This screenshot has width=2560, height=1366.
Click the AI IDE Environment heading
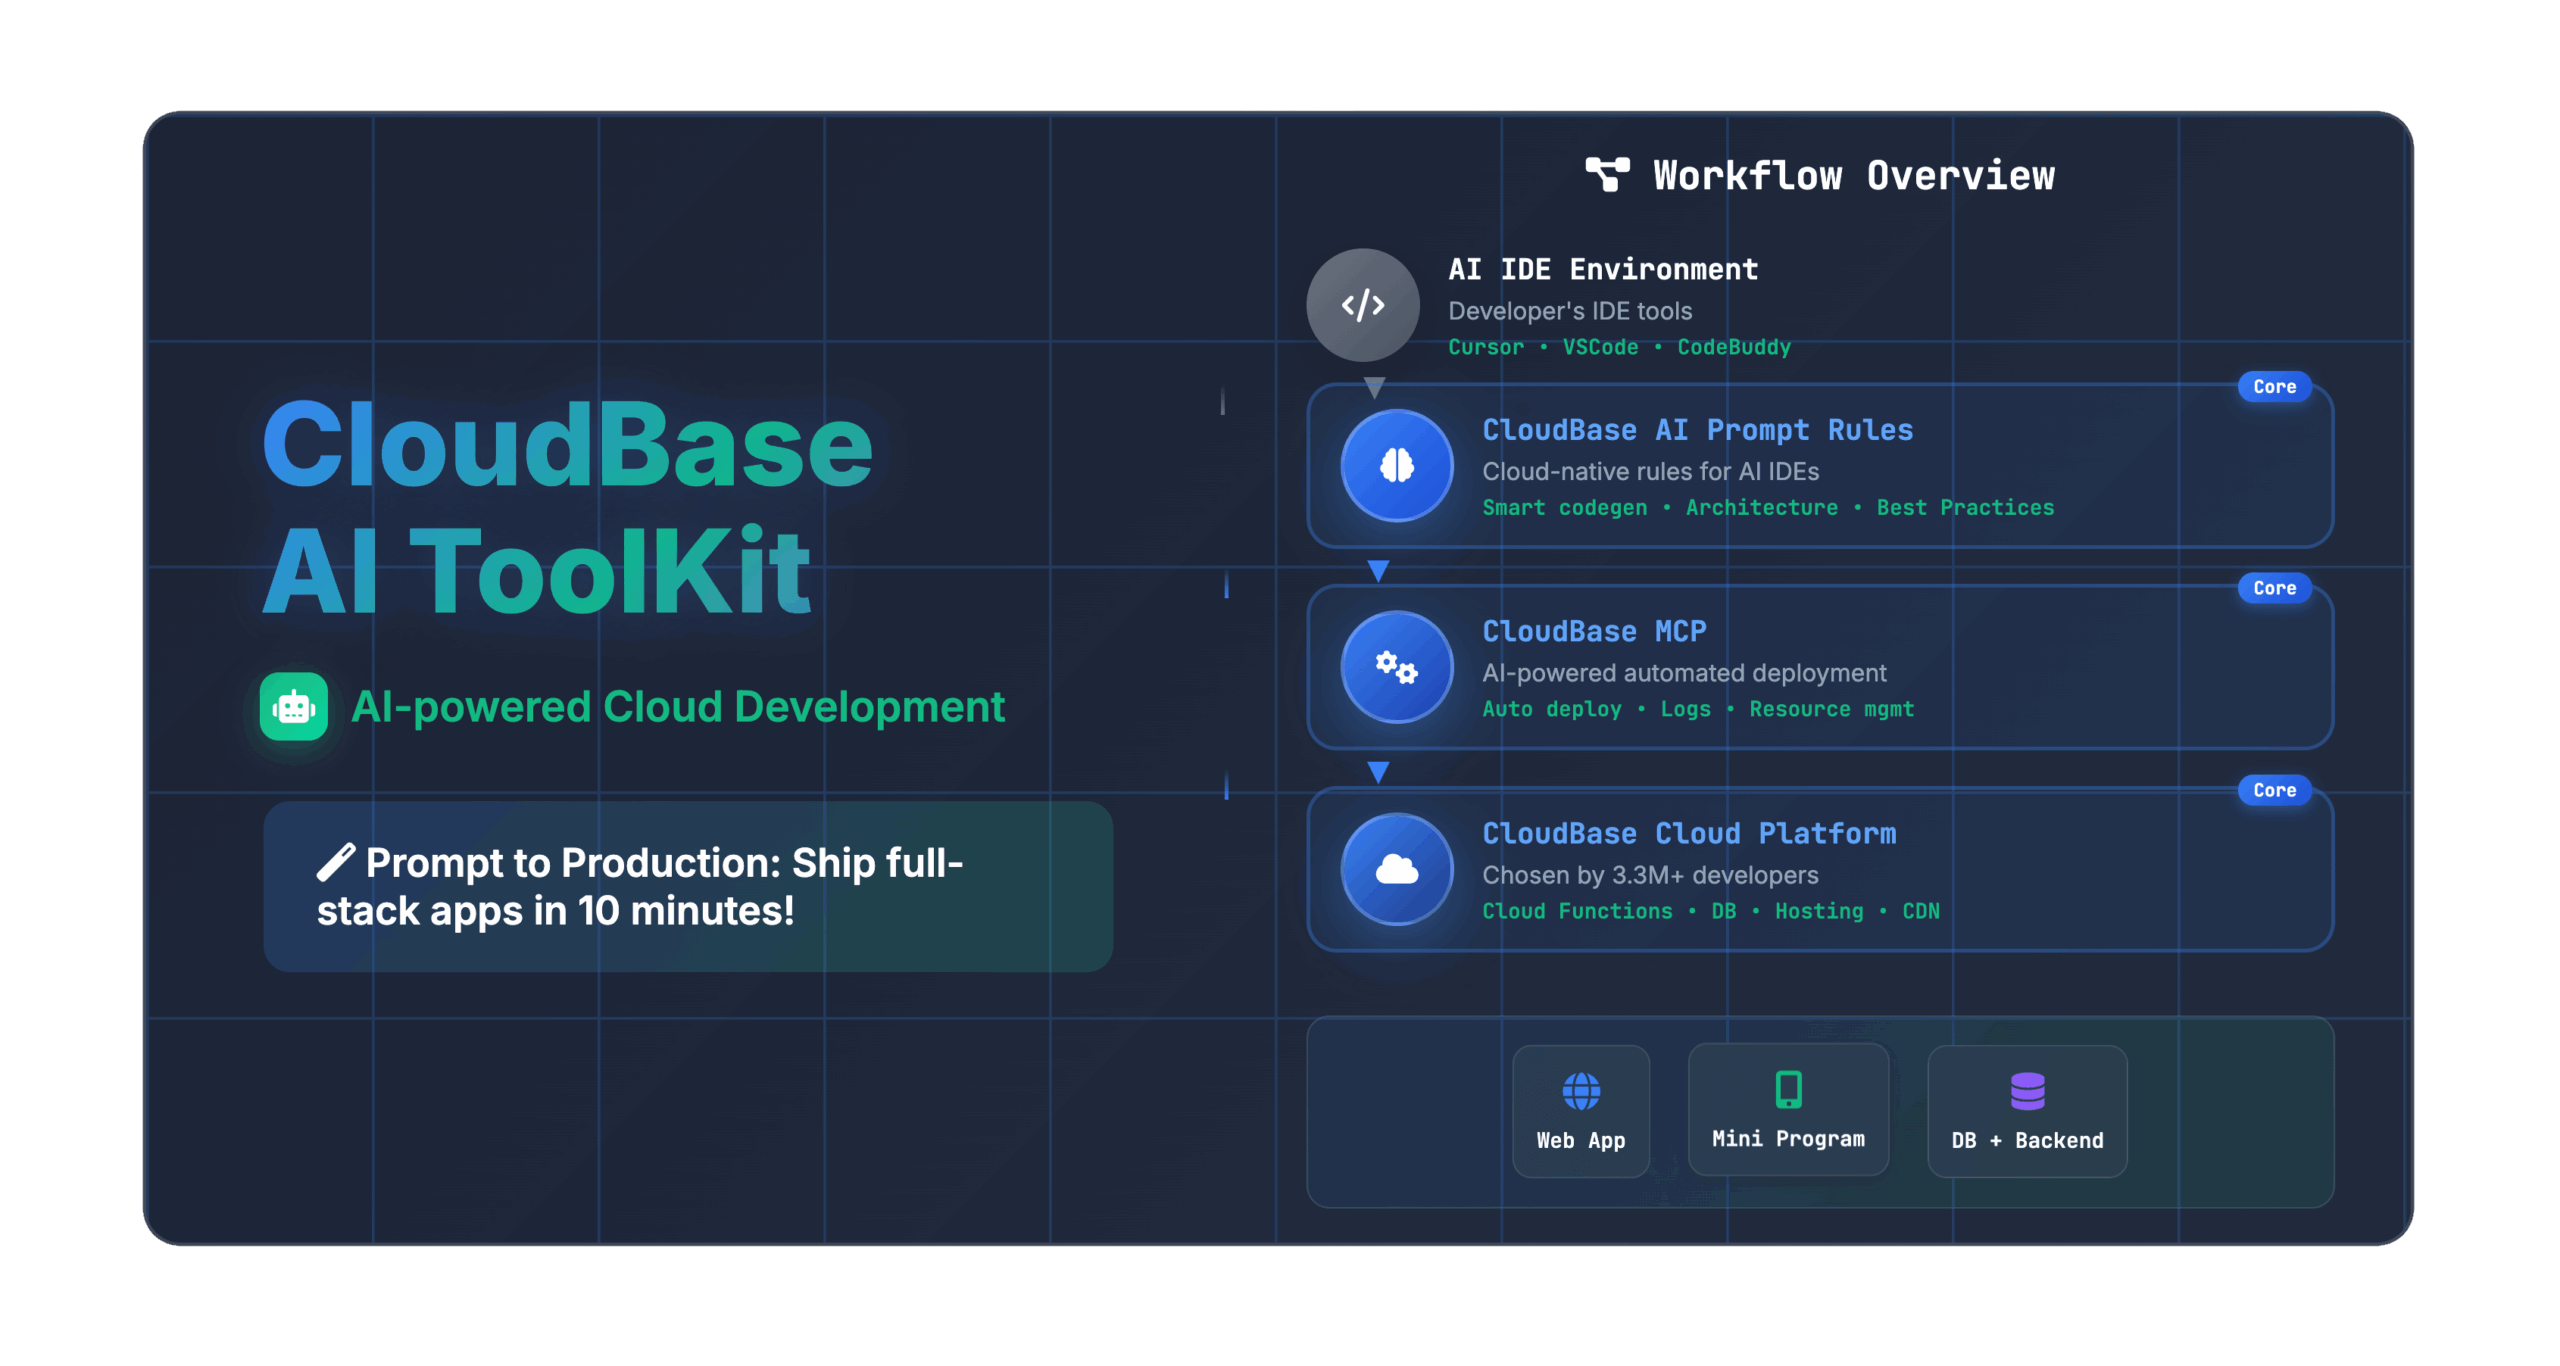[1603, 269]
